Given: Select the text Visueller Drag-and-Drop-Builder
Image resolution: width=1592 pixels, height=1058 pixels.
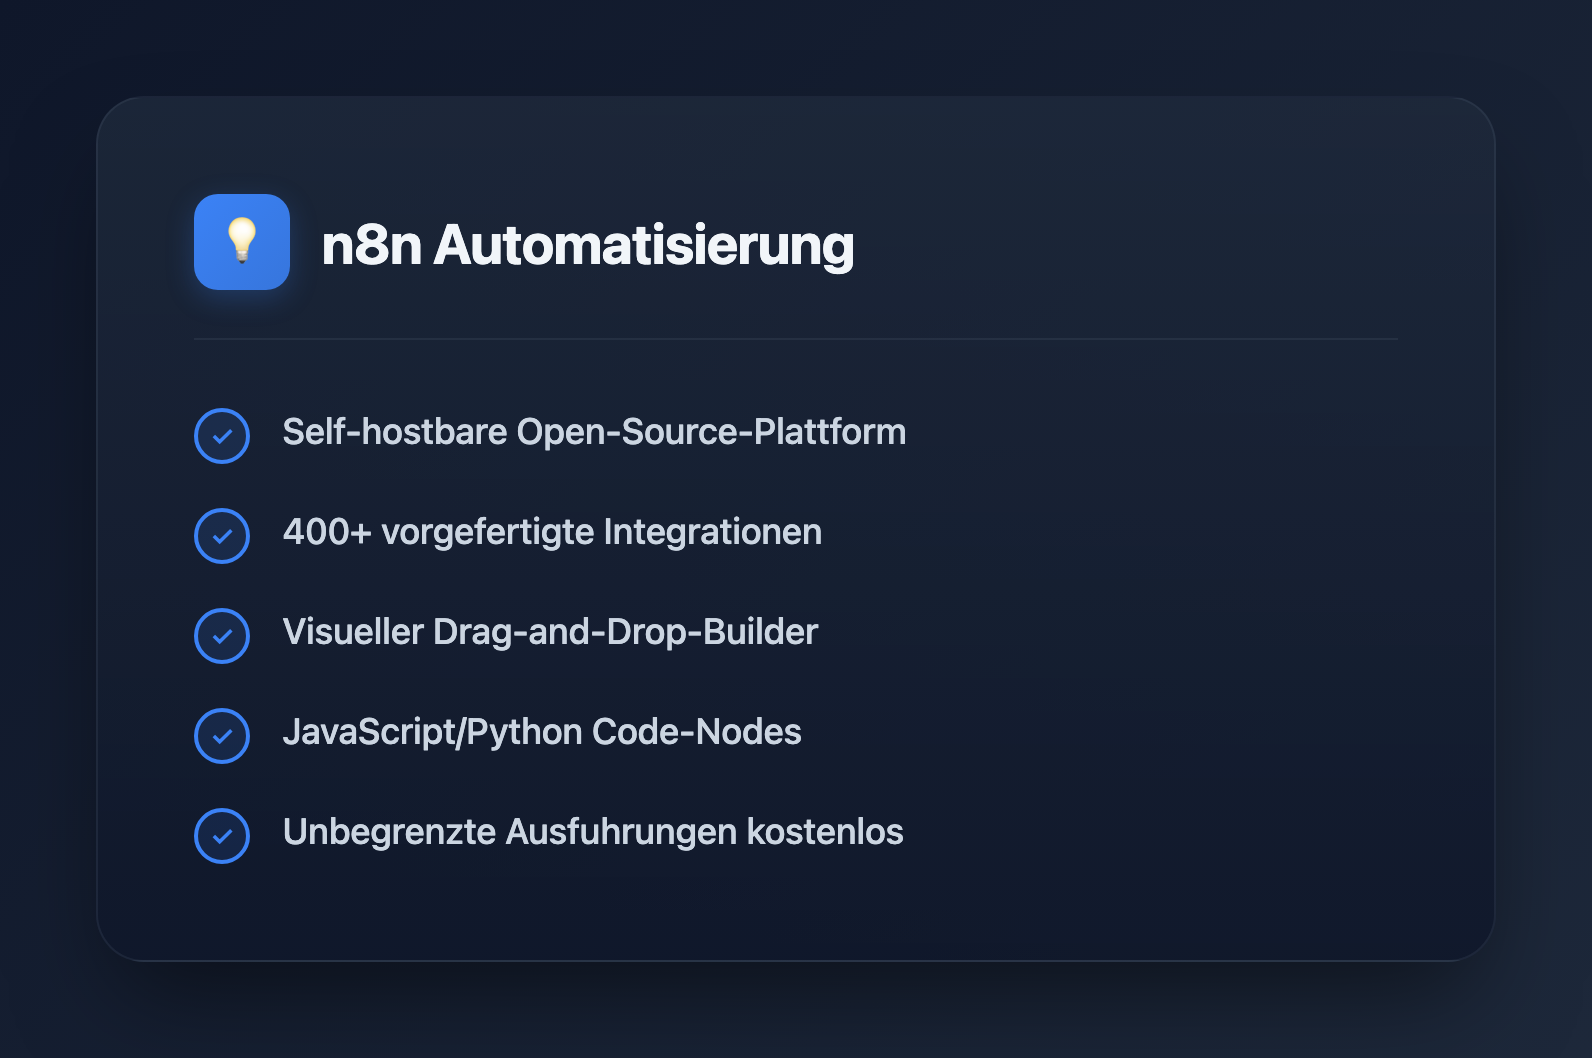Looking at the screenshot, I should [550, 632].
